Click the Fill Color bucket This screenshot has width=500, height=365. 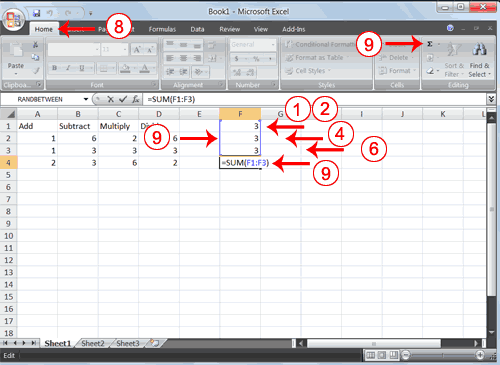pos(125,68)
